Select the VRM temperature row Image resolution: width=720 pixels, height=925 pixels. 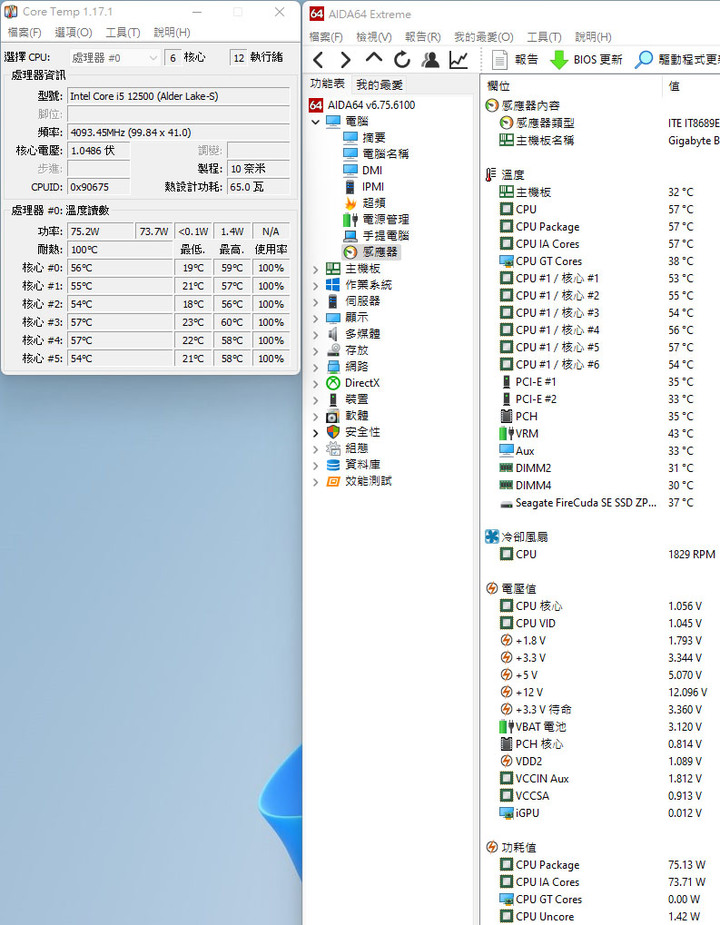tap(601, 434)
